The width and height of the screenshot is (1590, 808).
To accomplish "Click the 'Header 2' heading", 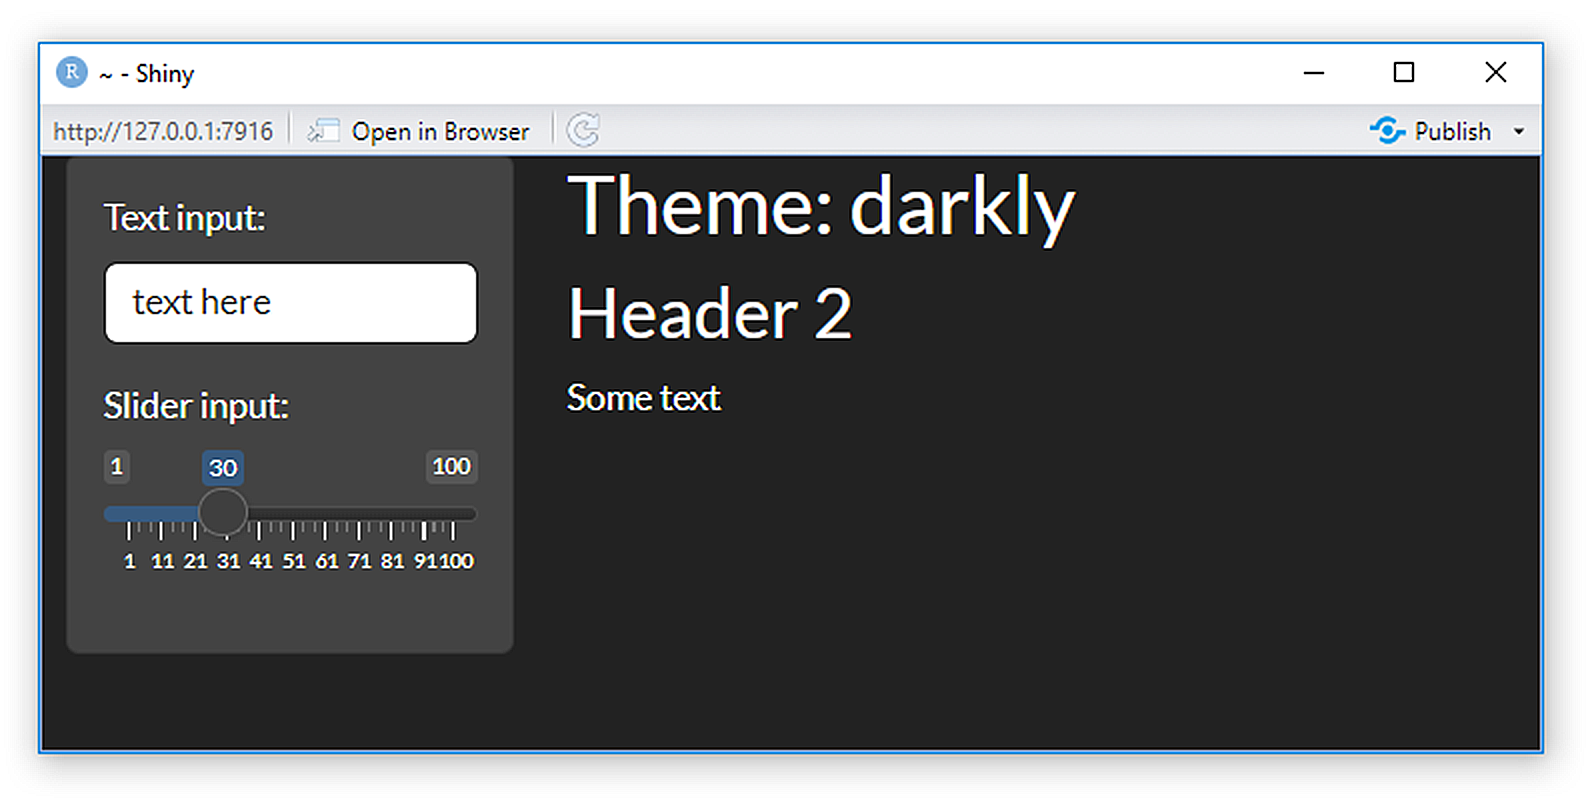I will pyautogui.click(x=710, y=314).
